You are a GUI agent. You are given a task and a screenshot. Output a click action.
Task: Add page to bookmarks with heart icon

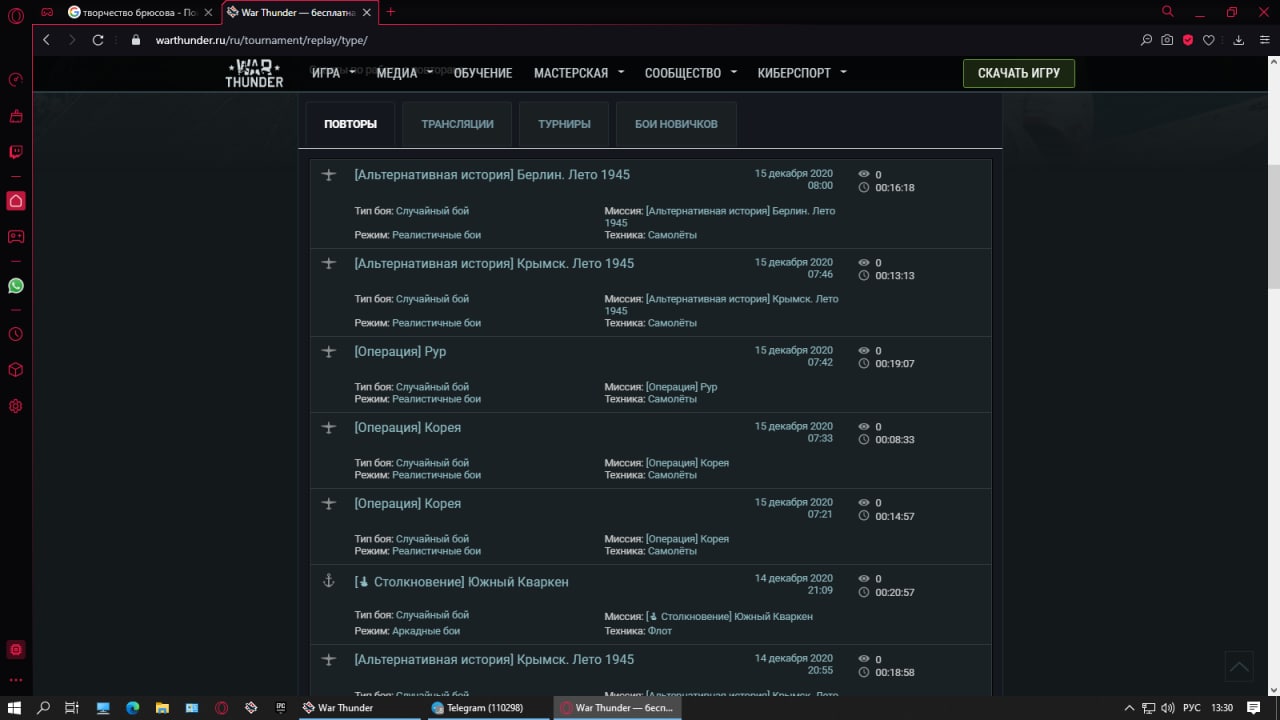1209,40
